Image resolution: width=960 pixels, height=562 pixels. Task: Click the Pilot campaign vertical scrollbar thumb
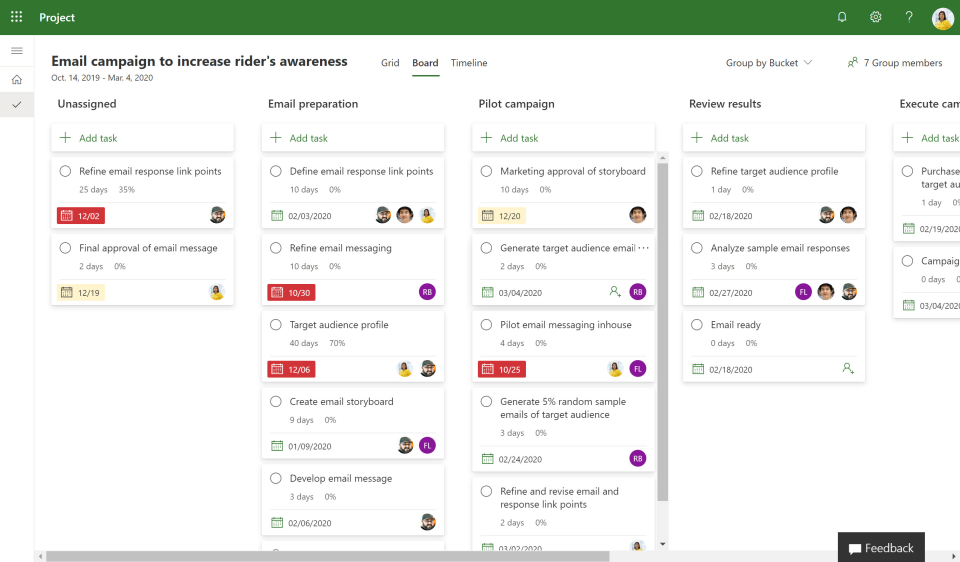pos(662,332)
